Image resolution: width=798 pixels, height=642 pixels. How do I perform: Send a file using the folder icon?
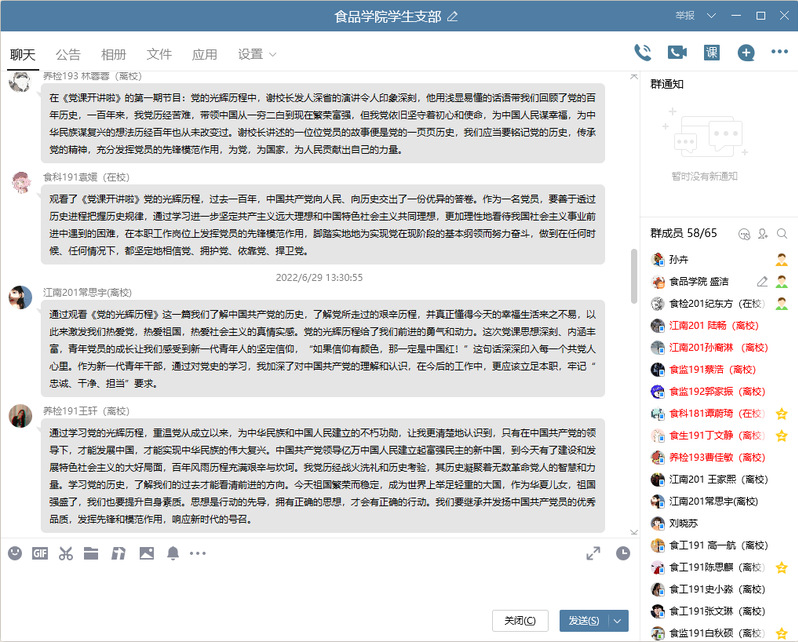[x=91, y=553]
